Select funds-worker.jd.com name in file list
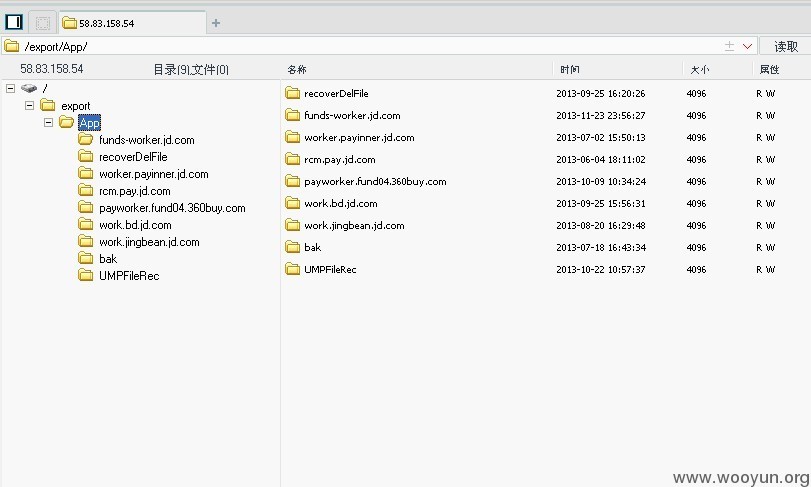 tap(352, 115)
